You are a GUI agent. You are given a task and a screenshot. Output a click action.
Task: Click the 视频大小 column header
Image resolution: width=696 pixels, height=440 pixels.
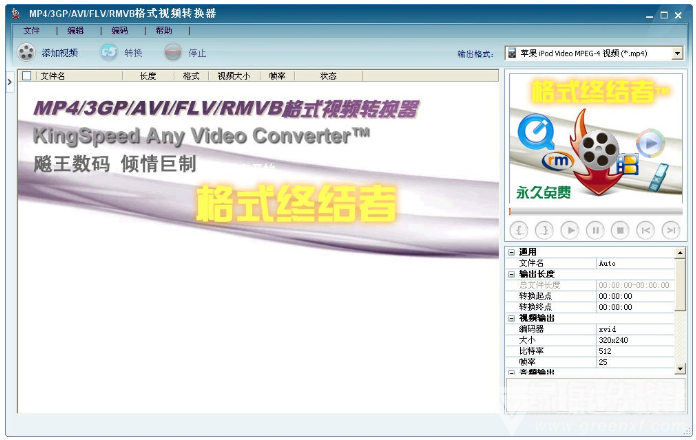click(x=234, y=76)
